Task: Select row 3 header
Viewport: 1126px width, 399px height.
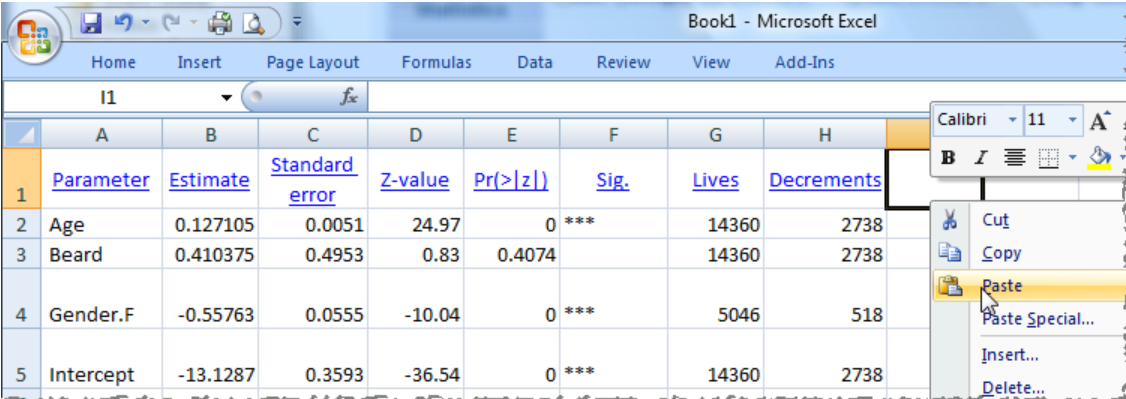Action: 22,254
